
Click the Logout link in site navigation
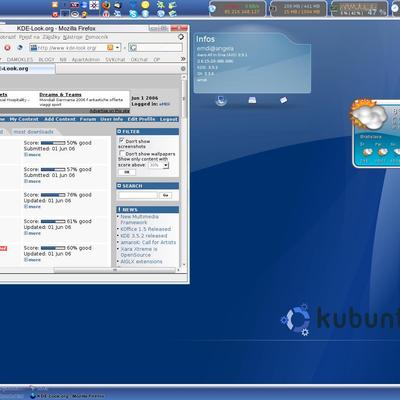pyautogui.click(x=168, y=119)
